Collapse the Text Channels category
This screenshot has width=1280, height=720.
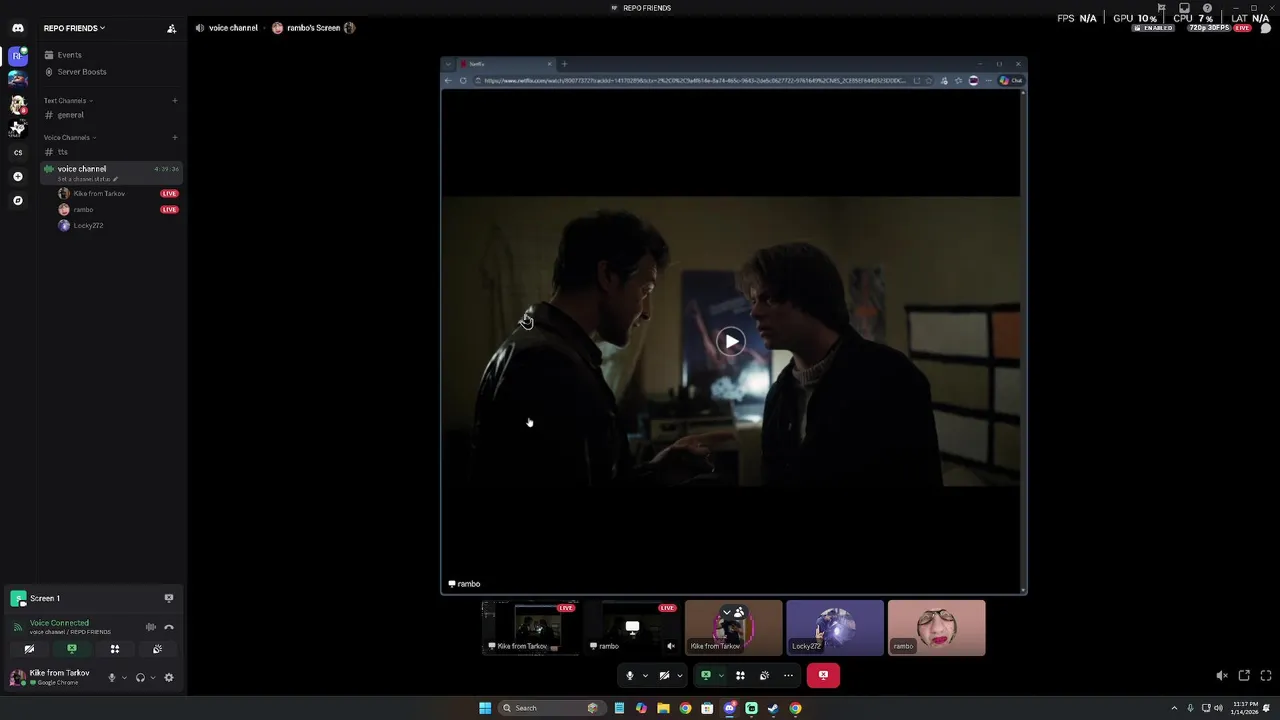68,100
